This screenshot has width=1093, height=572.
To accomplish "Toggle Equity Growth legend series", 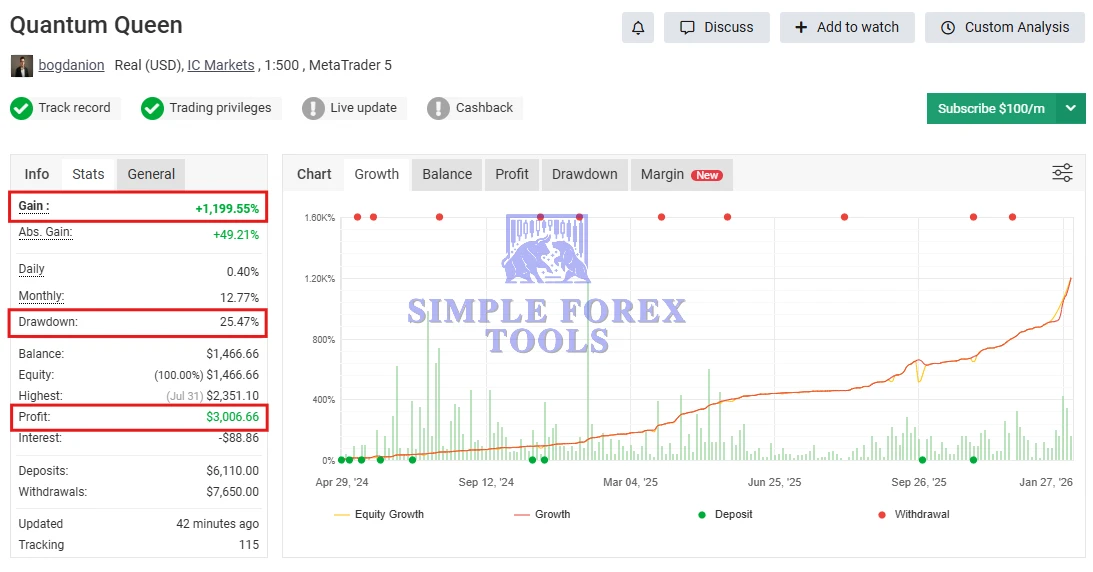I will point(379,514).
